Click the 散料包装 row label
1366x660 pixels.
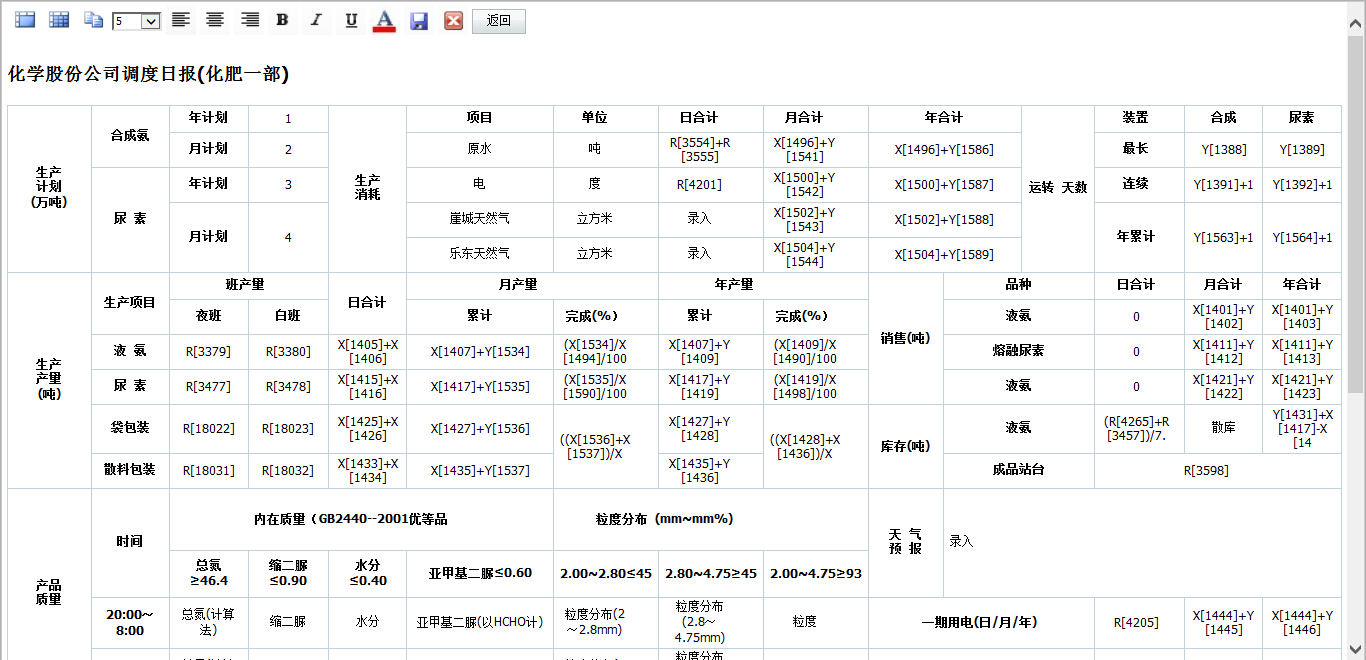(x=130, y=470)
